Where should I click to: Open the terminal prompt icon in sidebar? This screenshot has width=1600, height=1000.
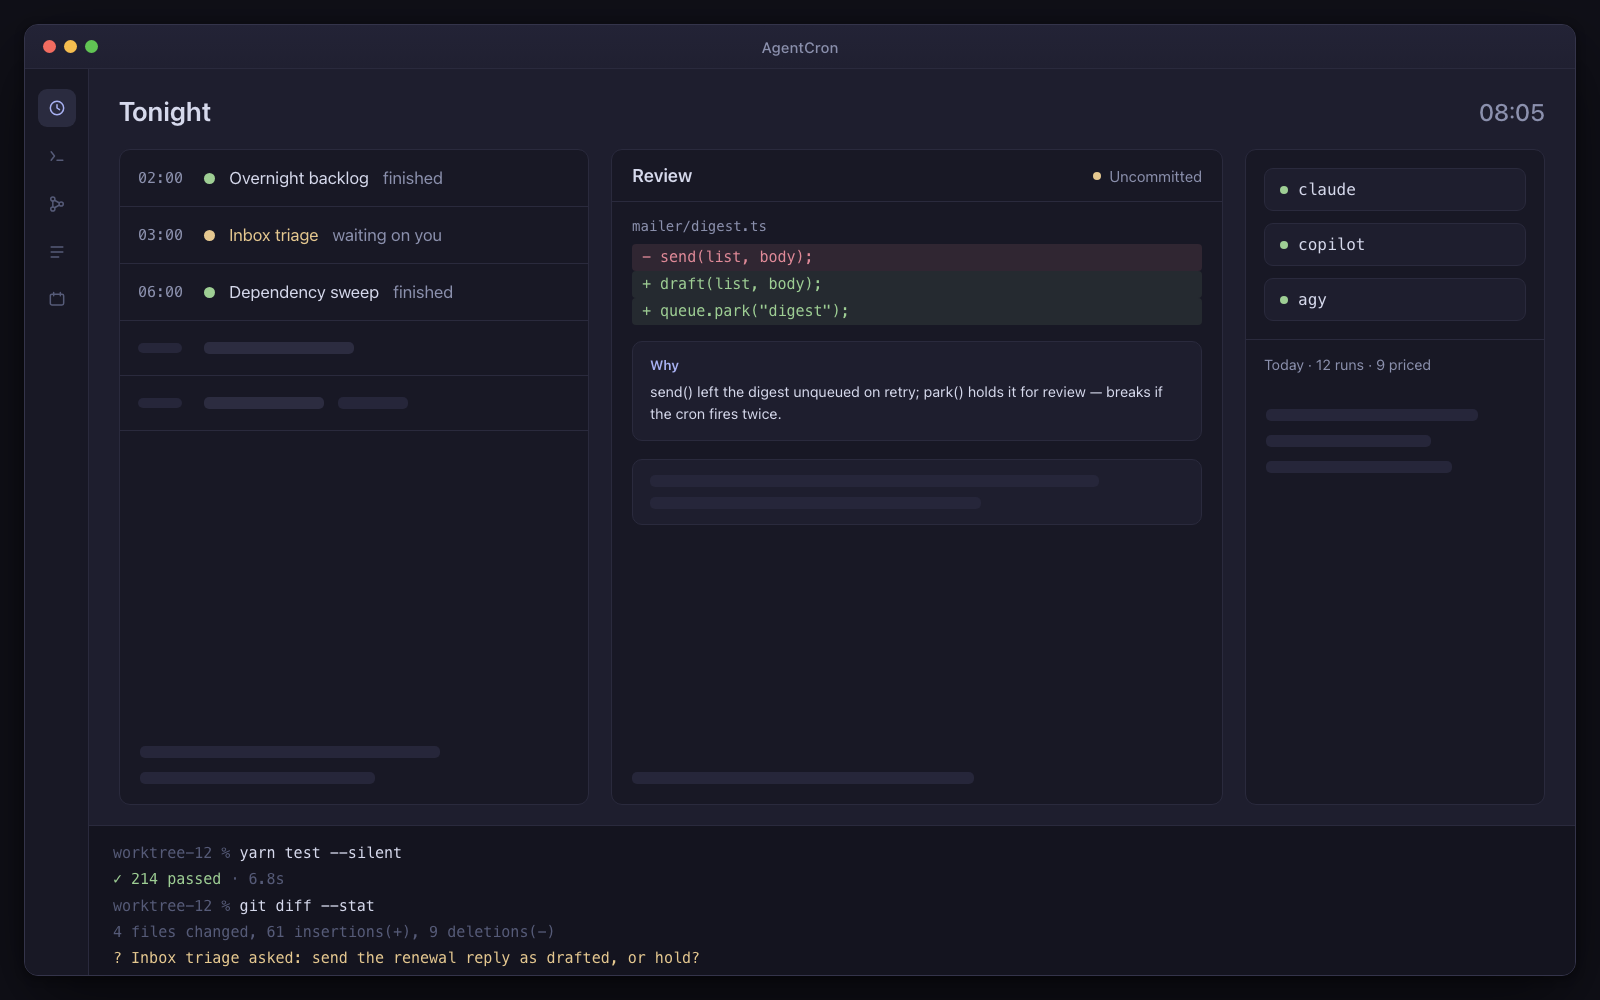[x=57, y=156]
